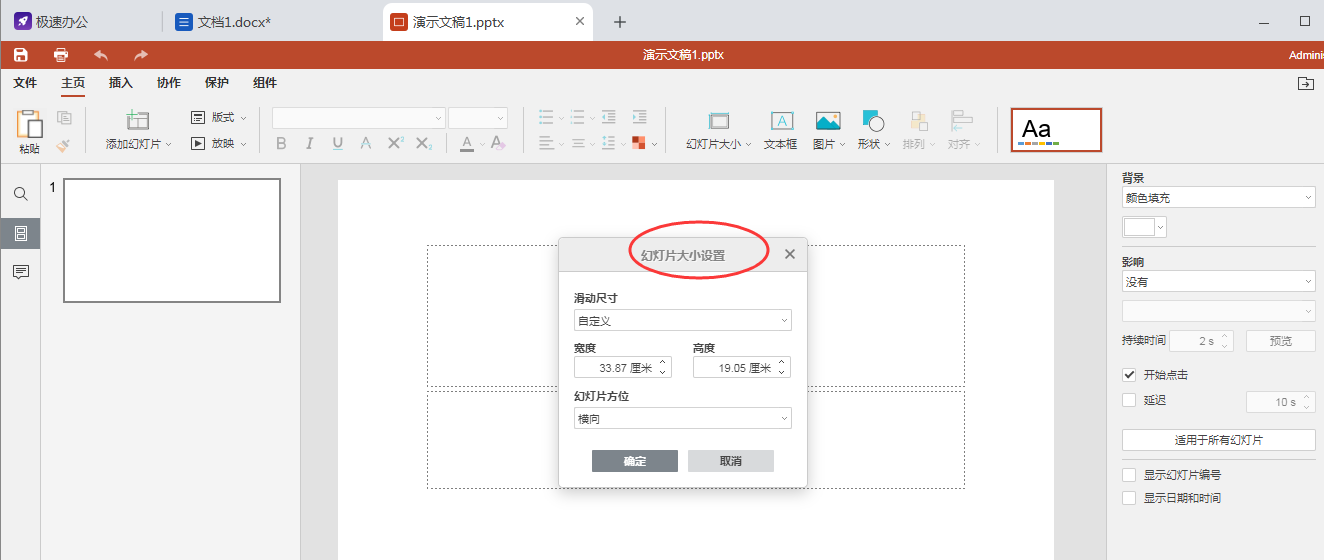The height and width of the screenshot is (560, 1324).
Task: Click the print icon
Action: 61,55
